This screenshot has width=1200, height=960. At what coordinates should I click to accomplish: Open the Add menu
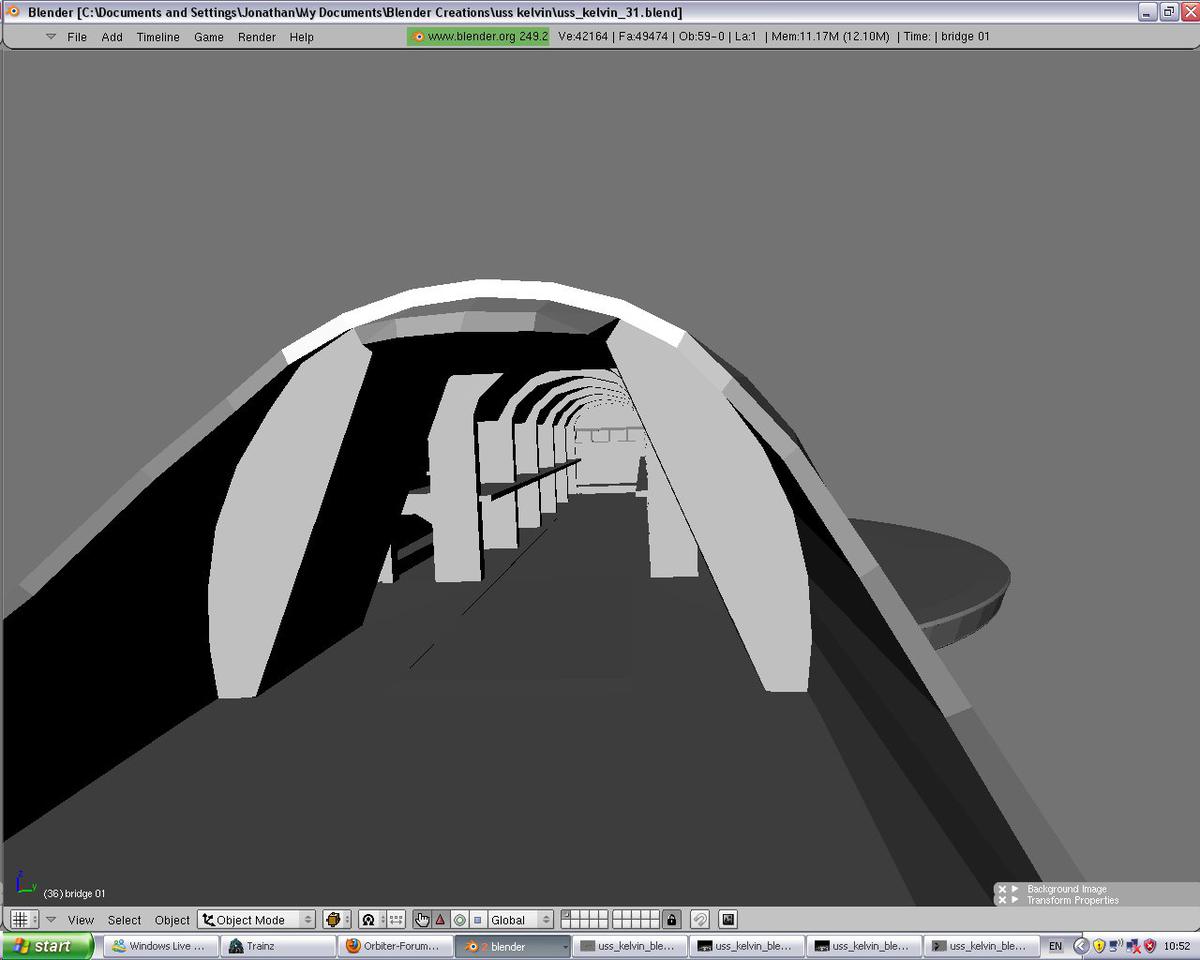tap(112, 37)
